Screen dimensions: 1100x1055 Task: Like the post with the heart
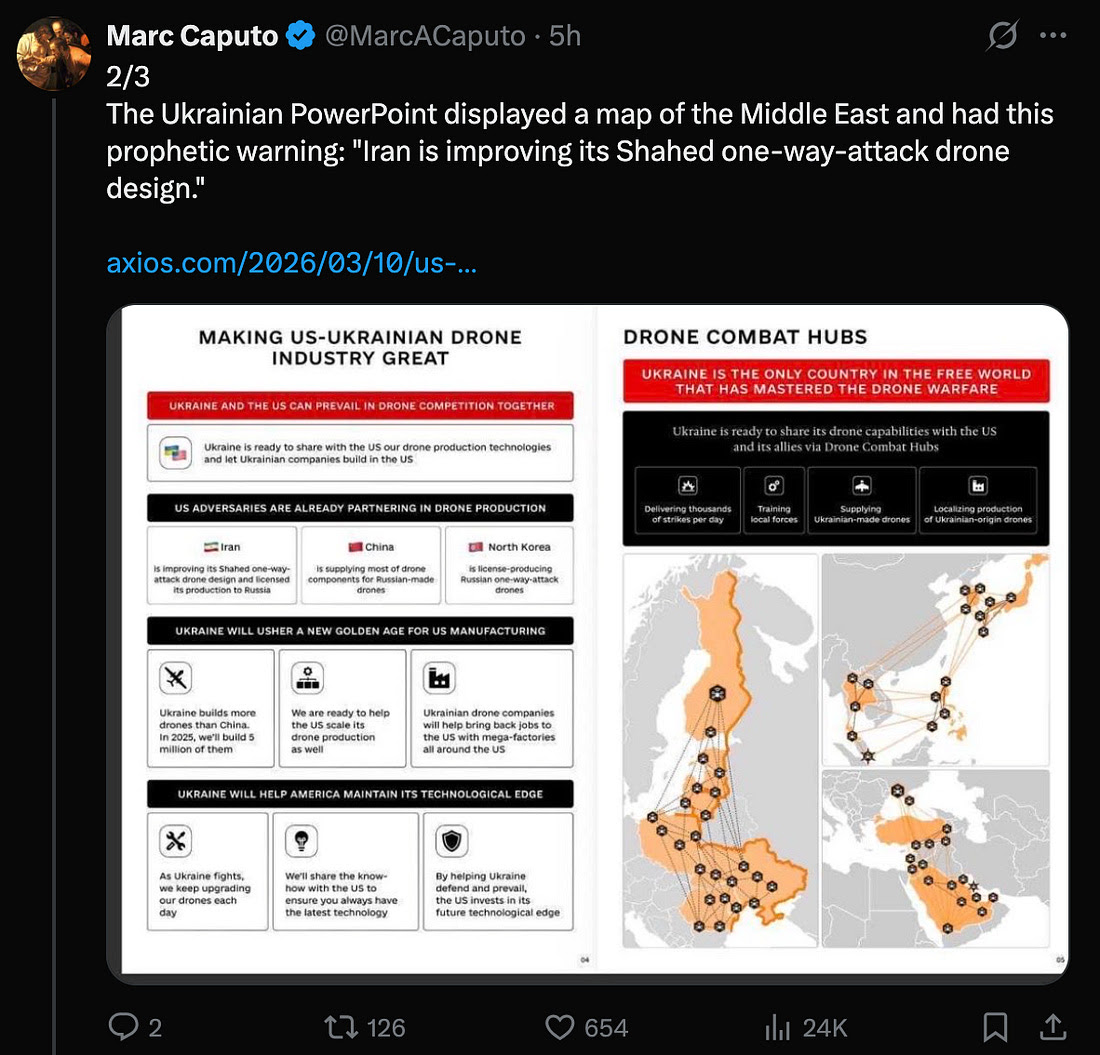(558, 1027)
